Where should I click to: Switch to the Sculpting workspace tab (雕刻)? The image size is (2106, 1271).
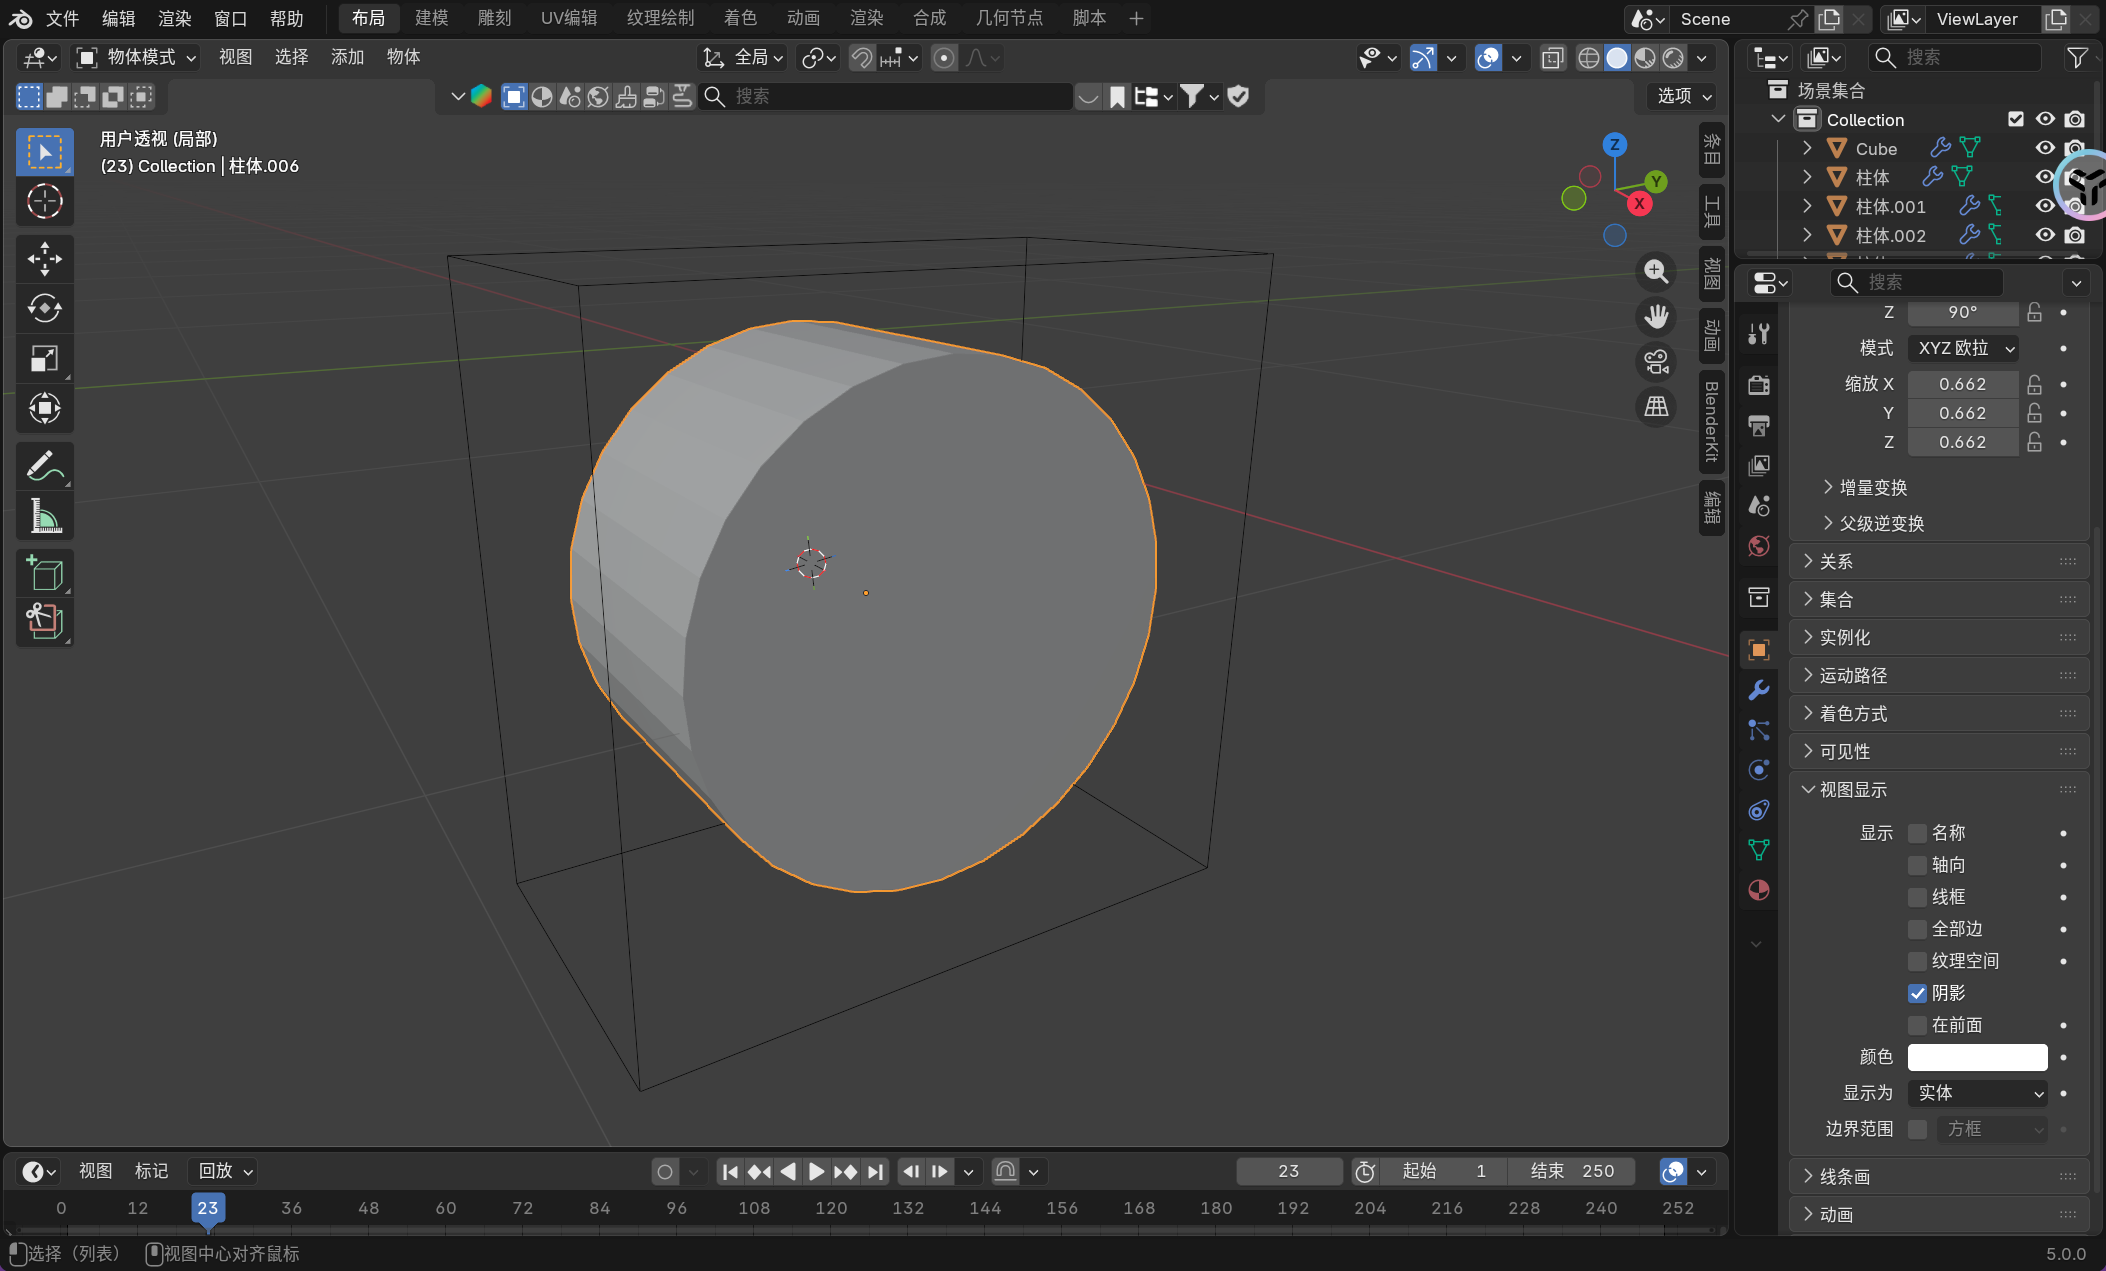[494, 18]
